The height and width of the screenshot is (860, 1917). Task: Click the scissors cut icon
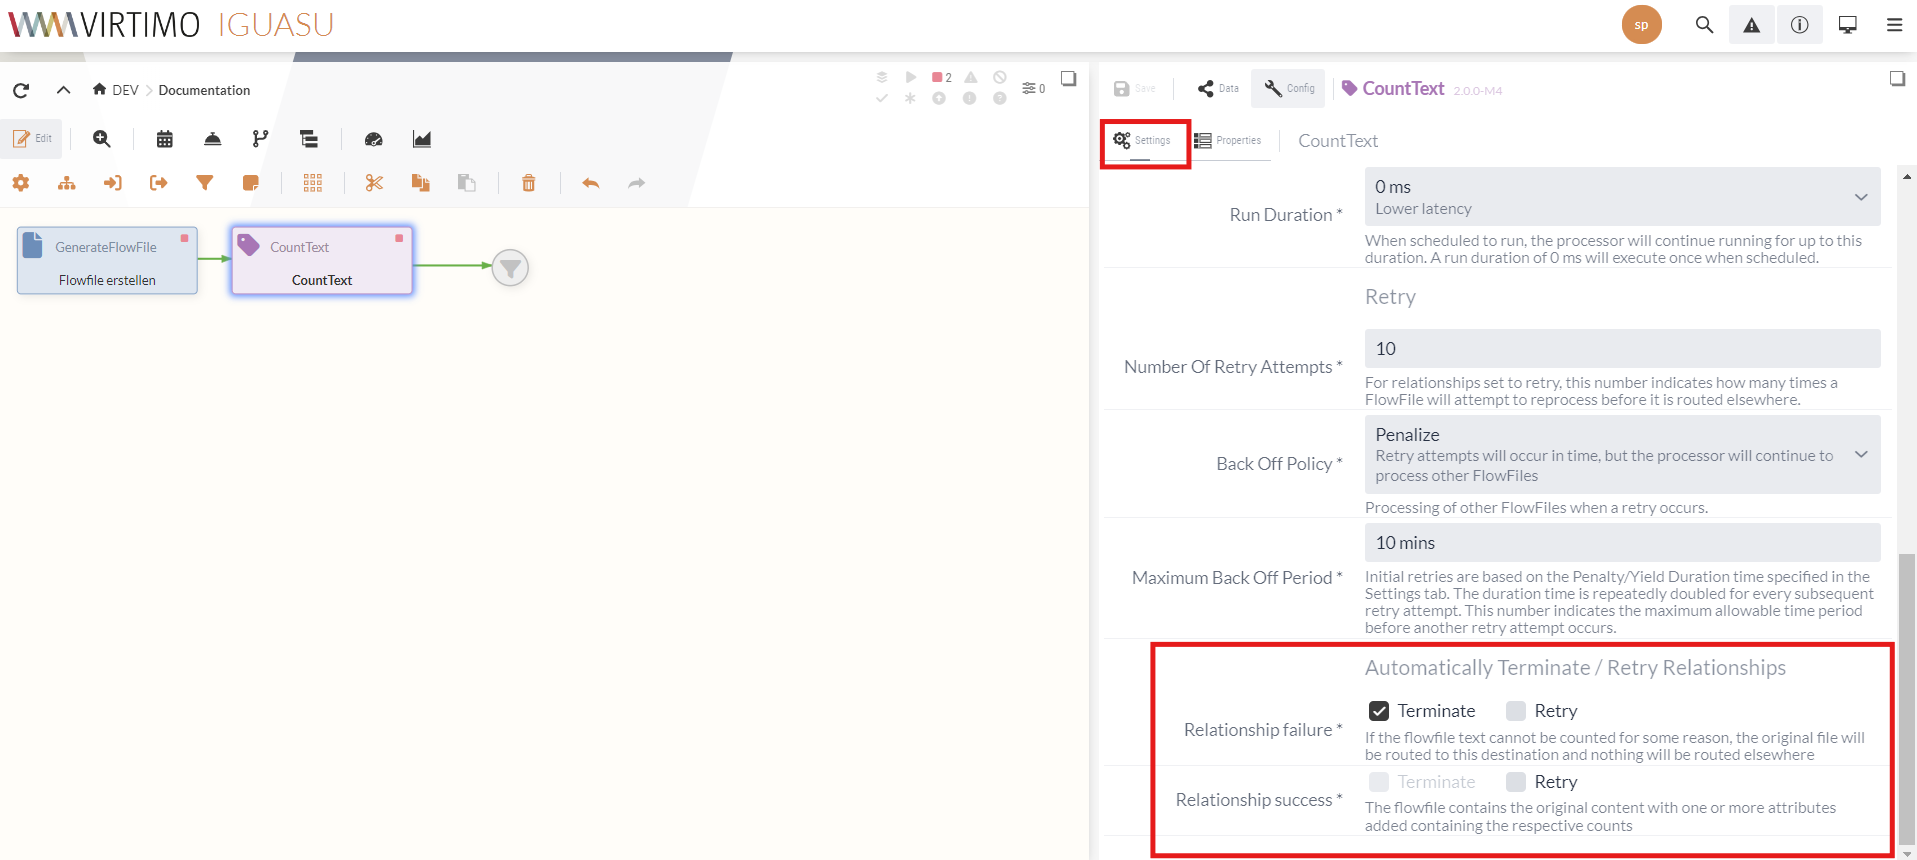tap(374, 183)
